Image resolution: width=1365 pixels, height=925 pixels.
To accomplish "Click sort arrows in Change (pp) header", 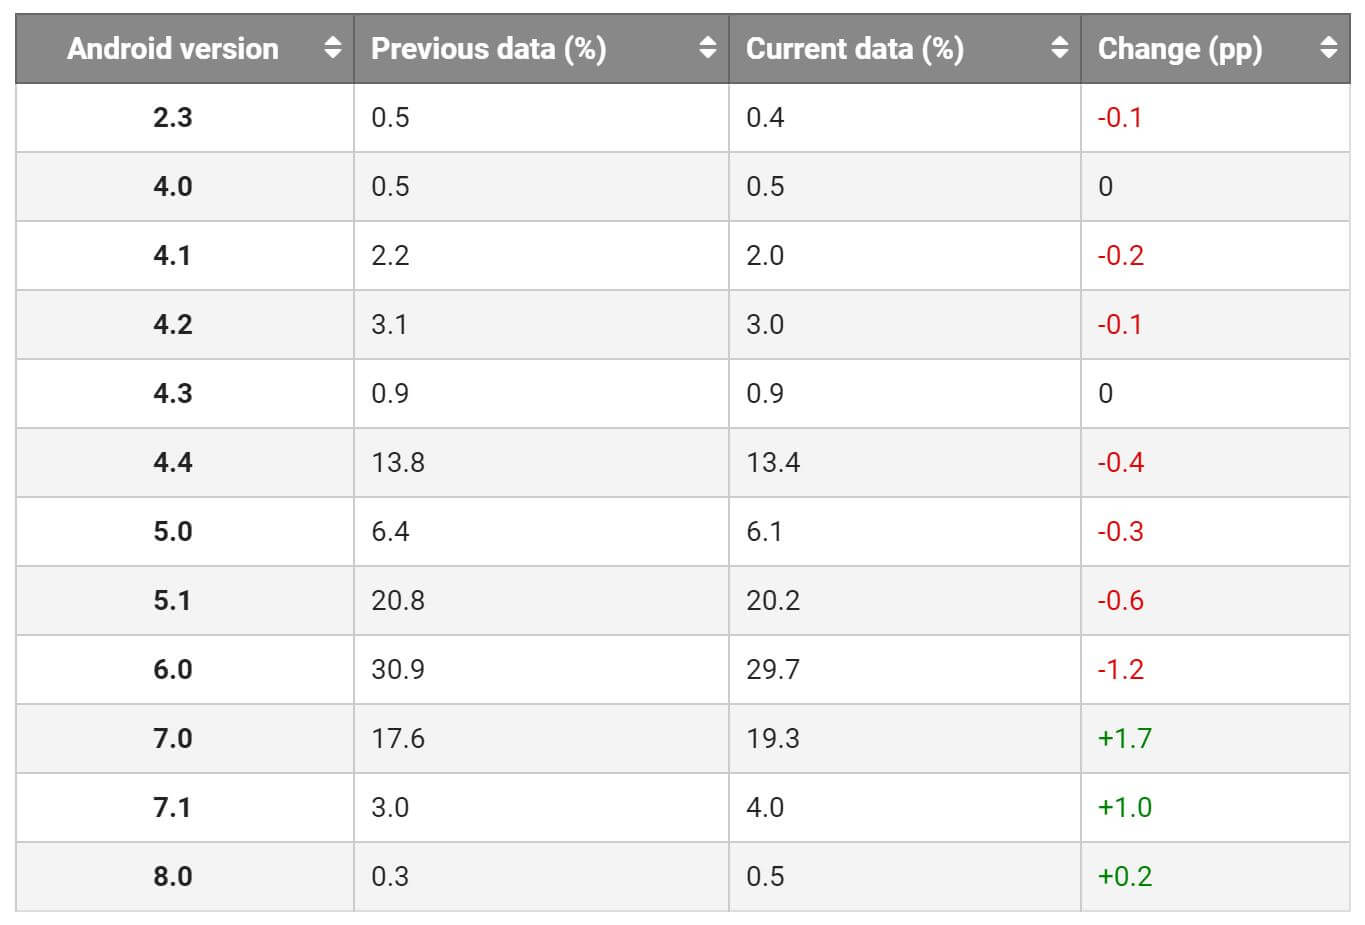I will (1328, 48).
